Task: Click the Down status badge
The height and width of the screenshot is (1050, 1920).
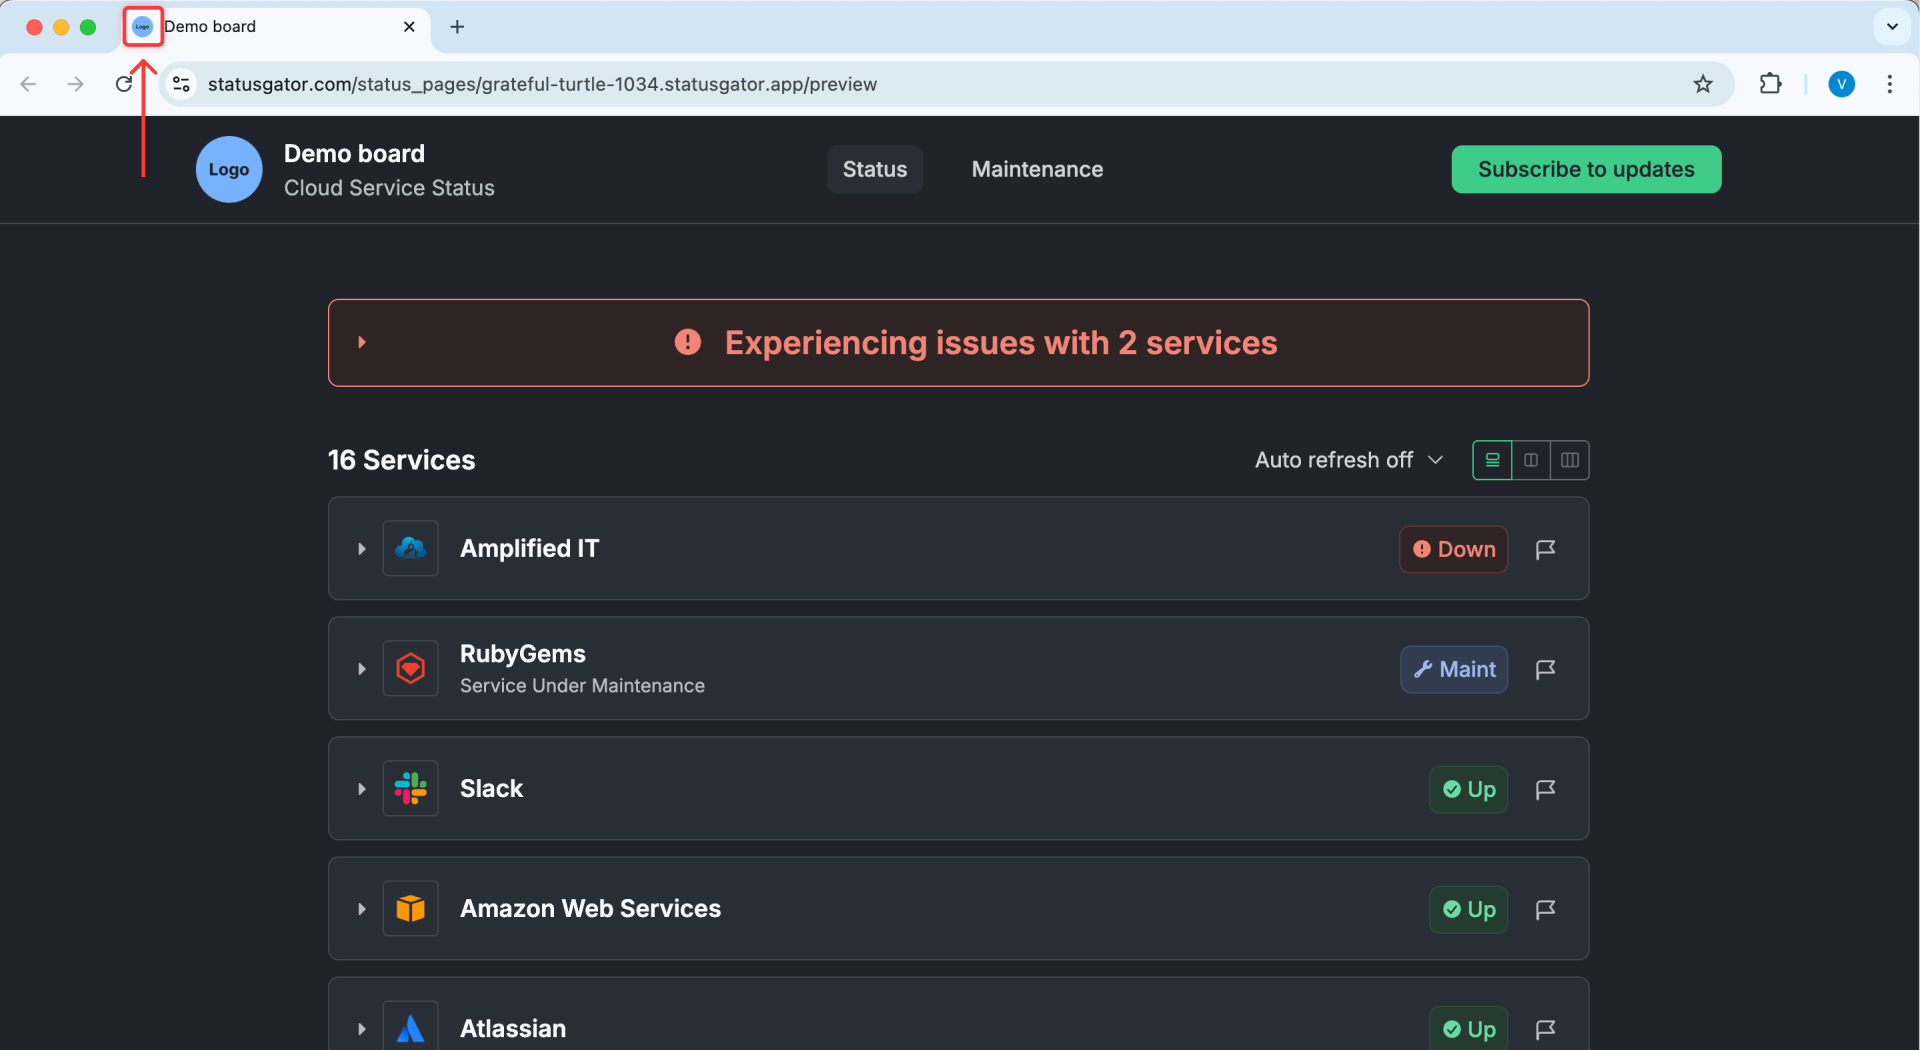Action: point(1453,549)
